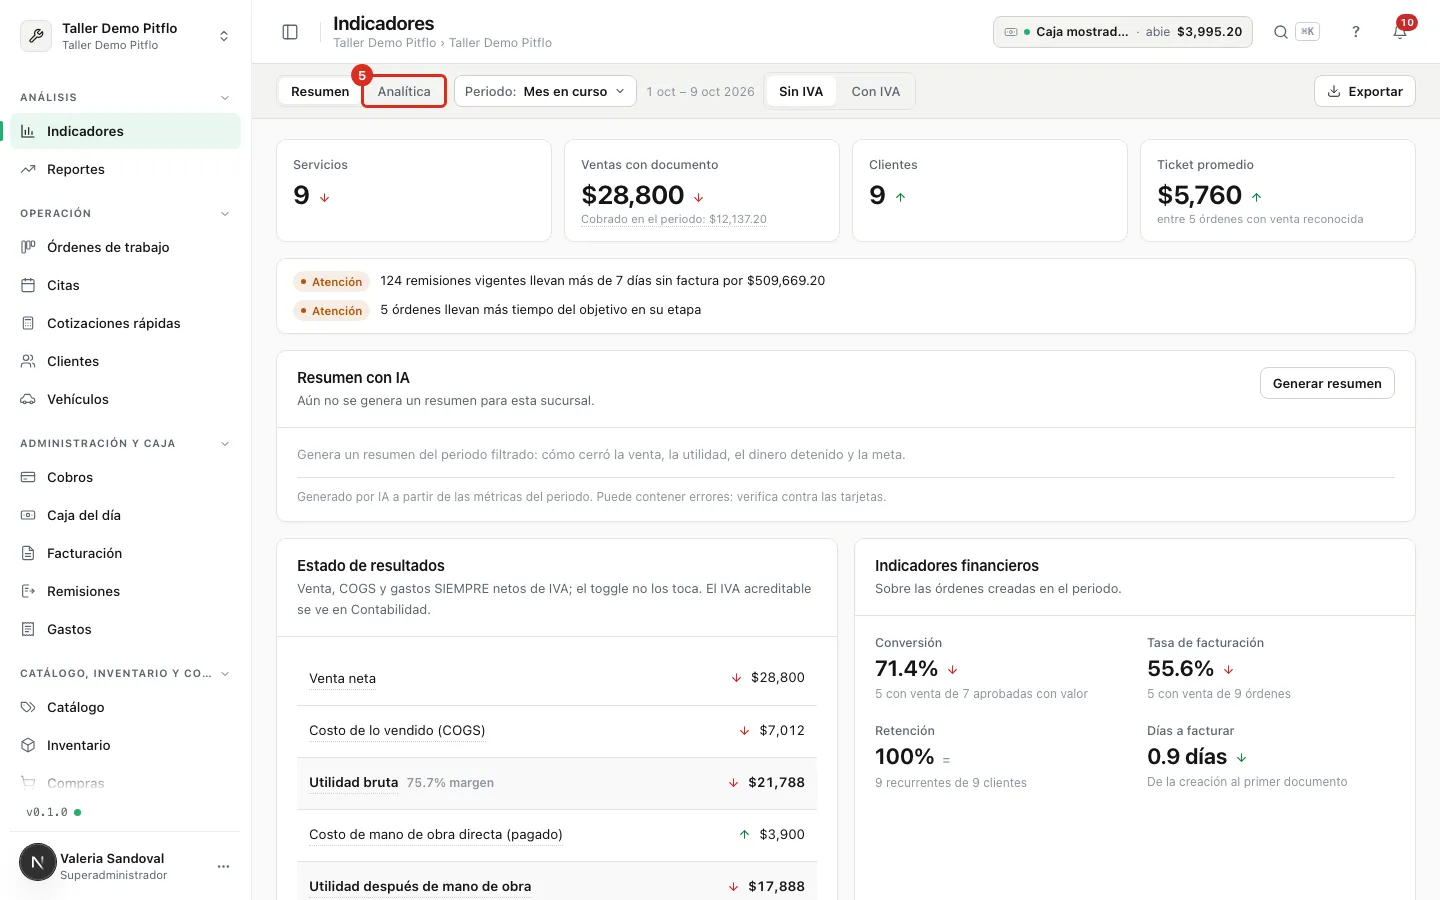Select Con IVA toggle option
Screen dimensions: 1440x900
876,91
